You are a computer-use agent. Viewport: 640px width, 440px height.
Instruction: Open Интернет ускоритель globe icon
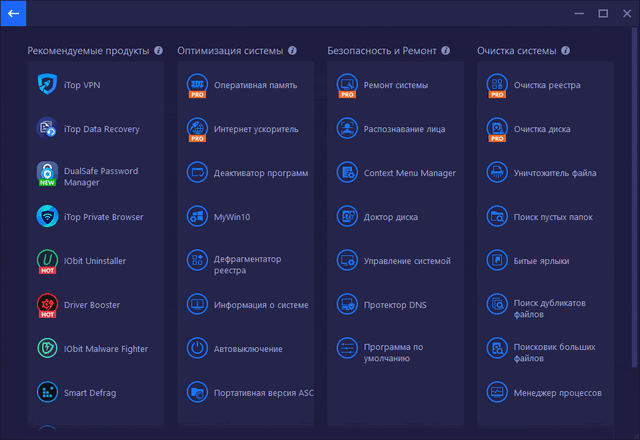pos(197,129)
